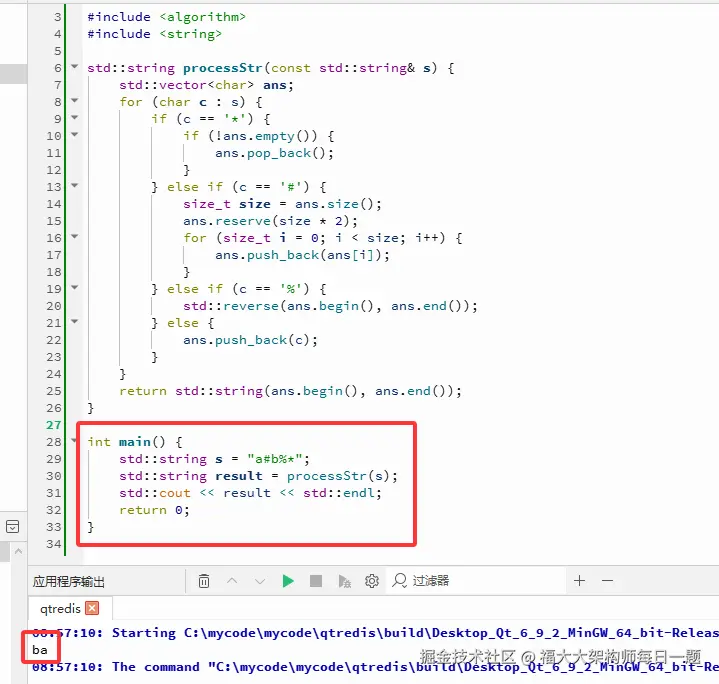Open output pane settings gear
Viewport: 719px width, 684px height.
coord(372,581)
